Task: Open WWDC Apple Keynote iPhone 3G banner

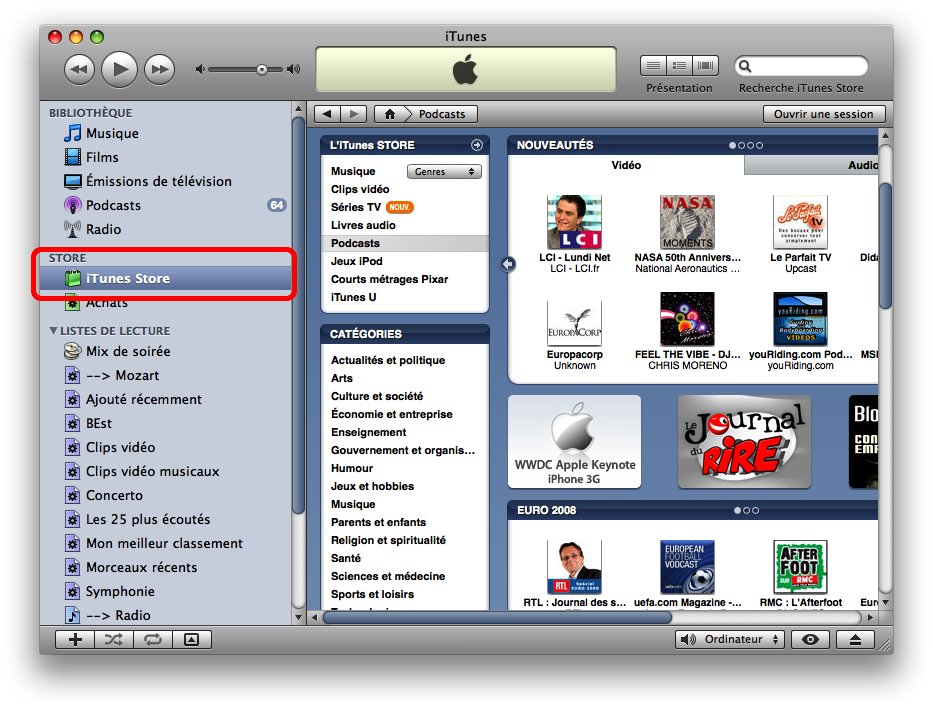Action: pos(575,442)
